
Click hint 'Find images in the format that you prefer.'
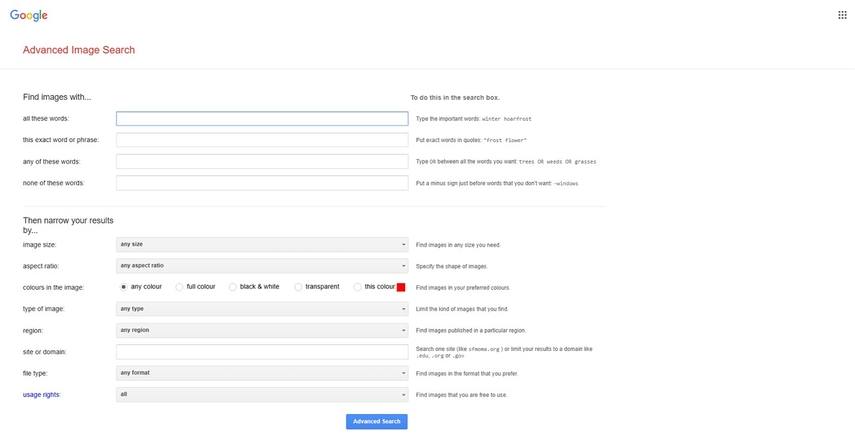467,373
